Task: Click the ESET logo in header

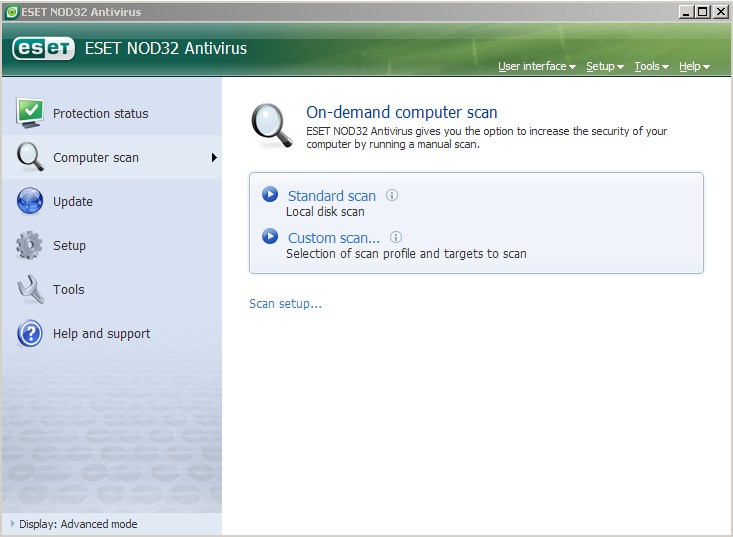Action: (41, 48)
